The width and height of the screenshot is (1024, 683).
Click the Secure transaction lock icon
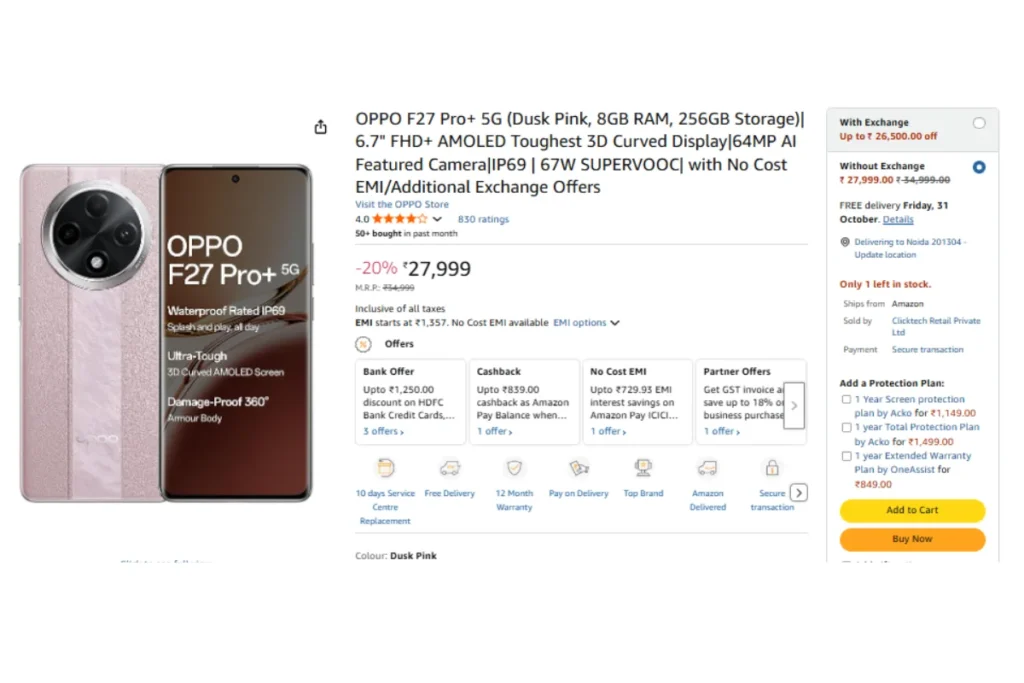click(x=772, y=468)
